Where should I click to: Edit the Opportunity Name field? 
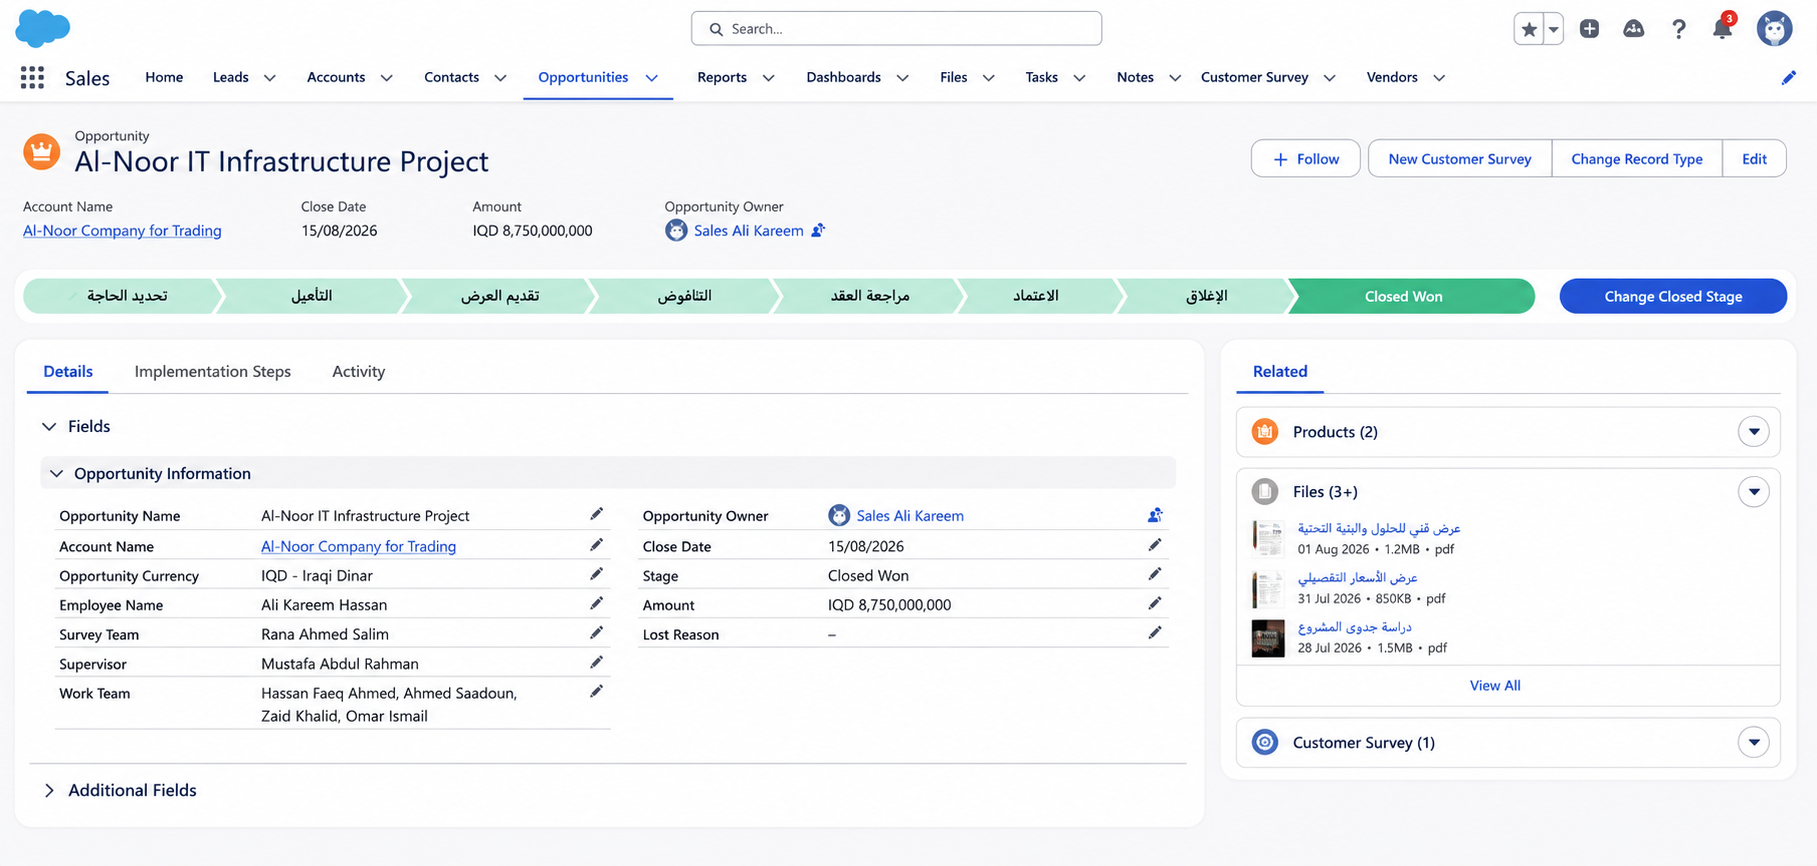click(x=596, y=514)
